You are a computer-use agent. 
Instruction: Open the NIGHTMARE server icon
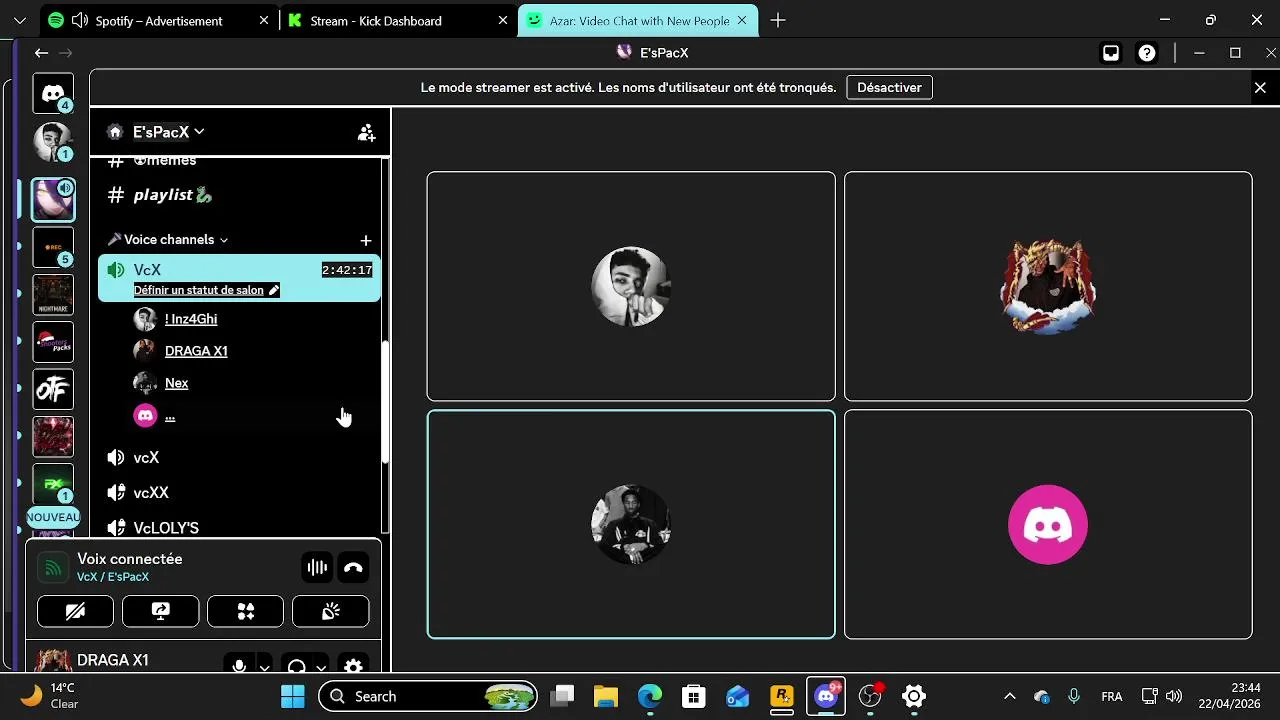53,295
